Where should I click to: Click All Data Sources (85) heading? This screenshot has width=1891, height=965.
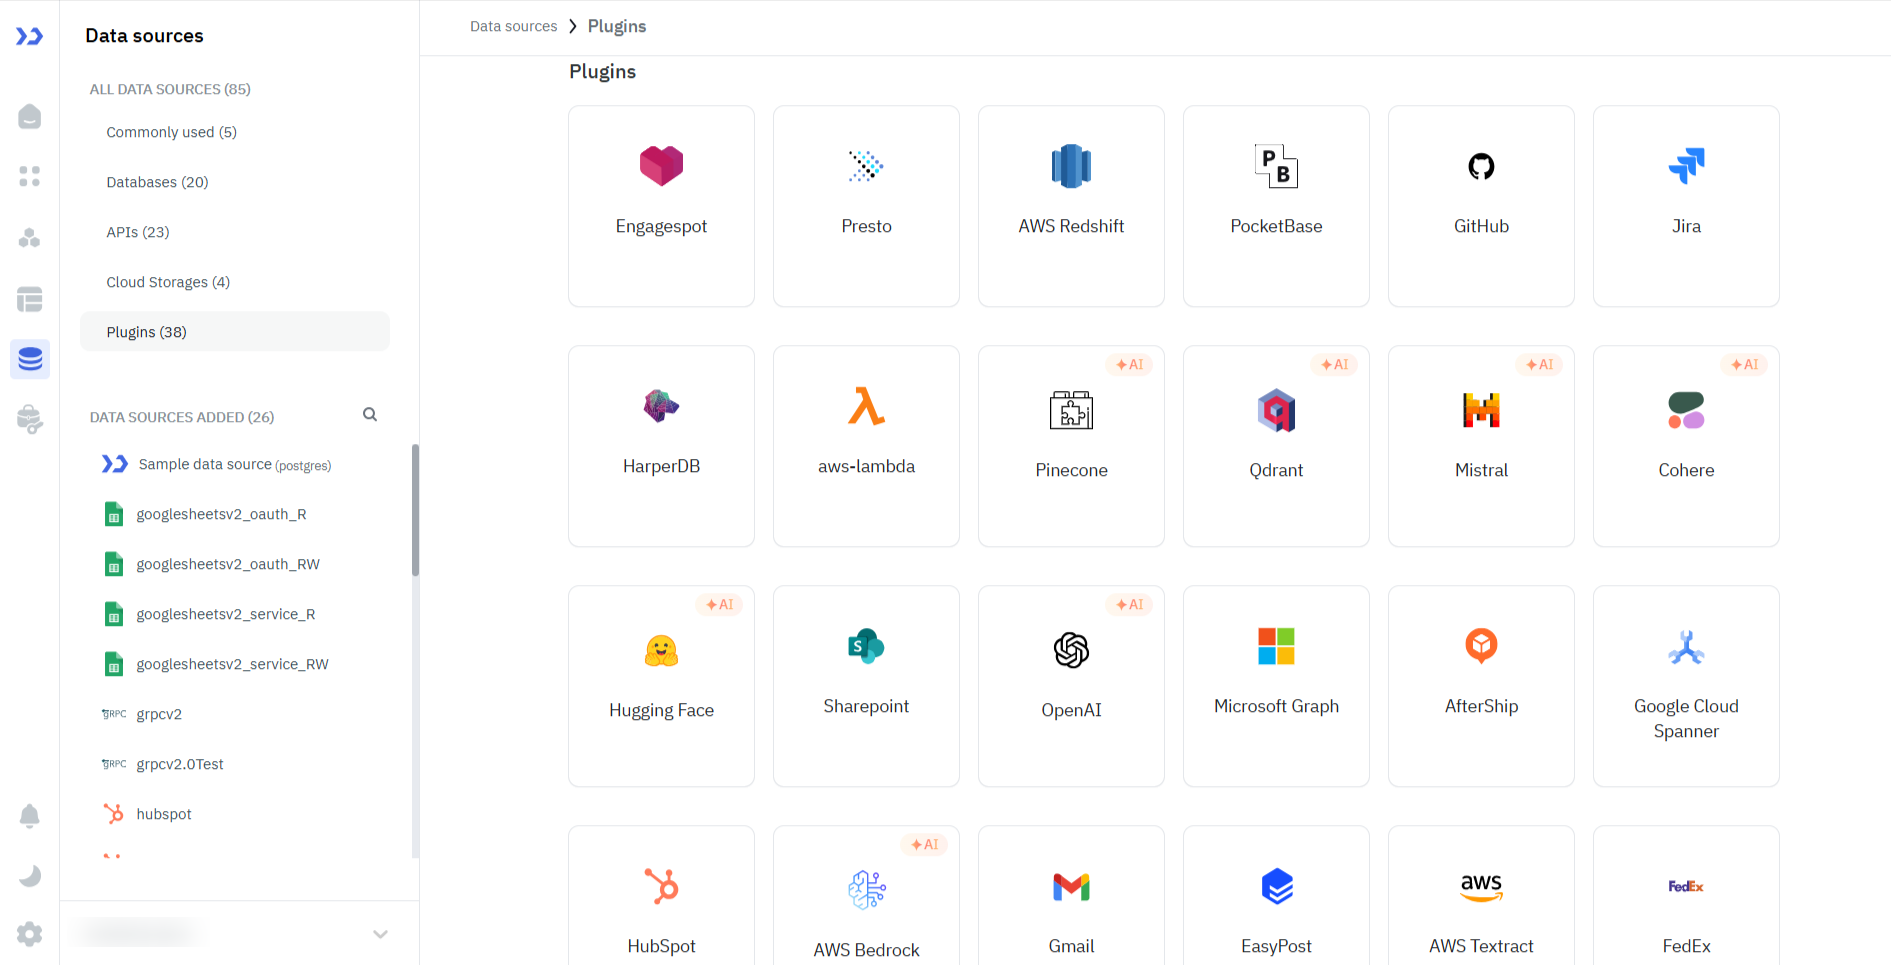pyautogui.click(x=170, y=89)
